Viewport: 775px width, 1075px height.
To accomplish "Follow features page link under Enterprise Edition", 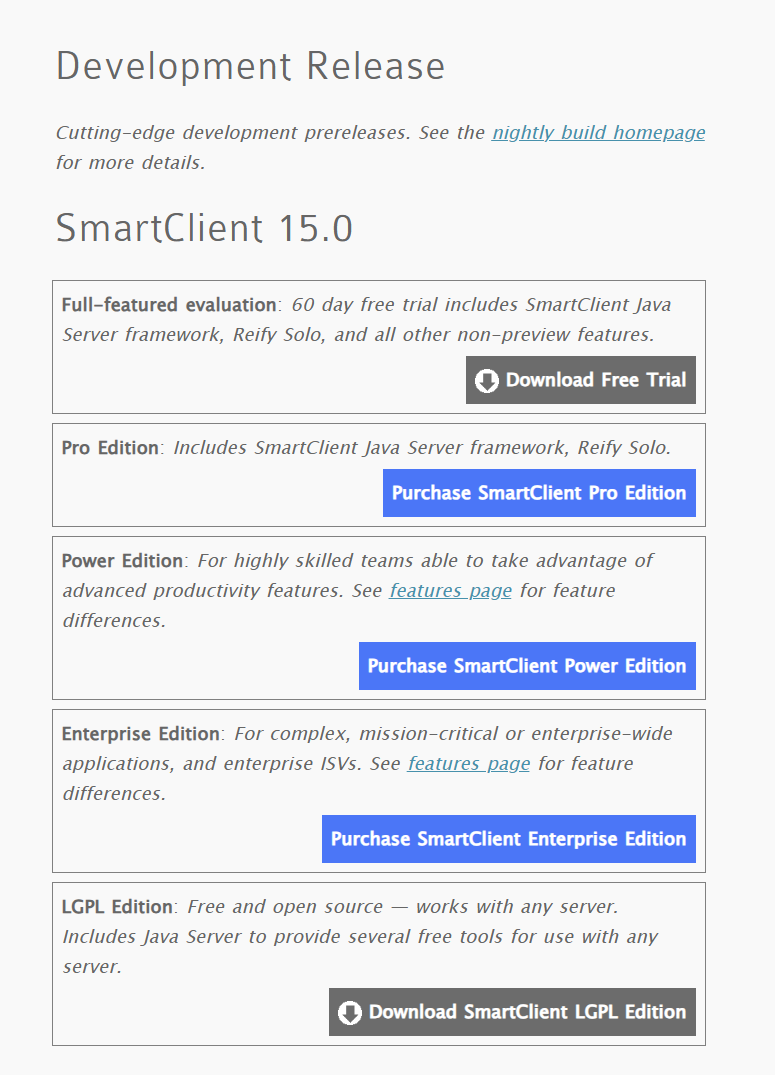I will (x=468, y=764).
